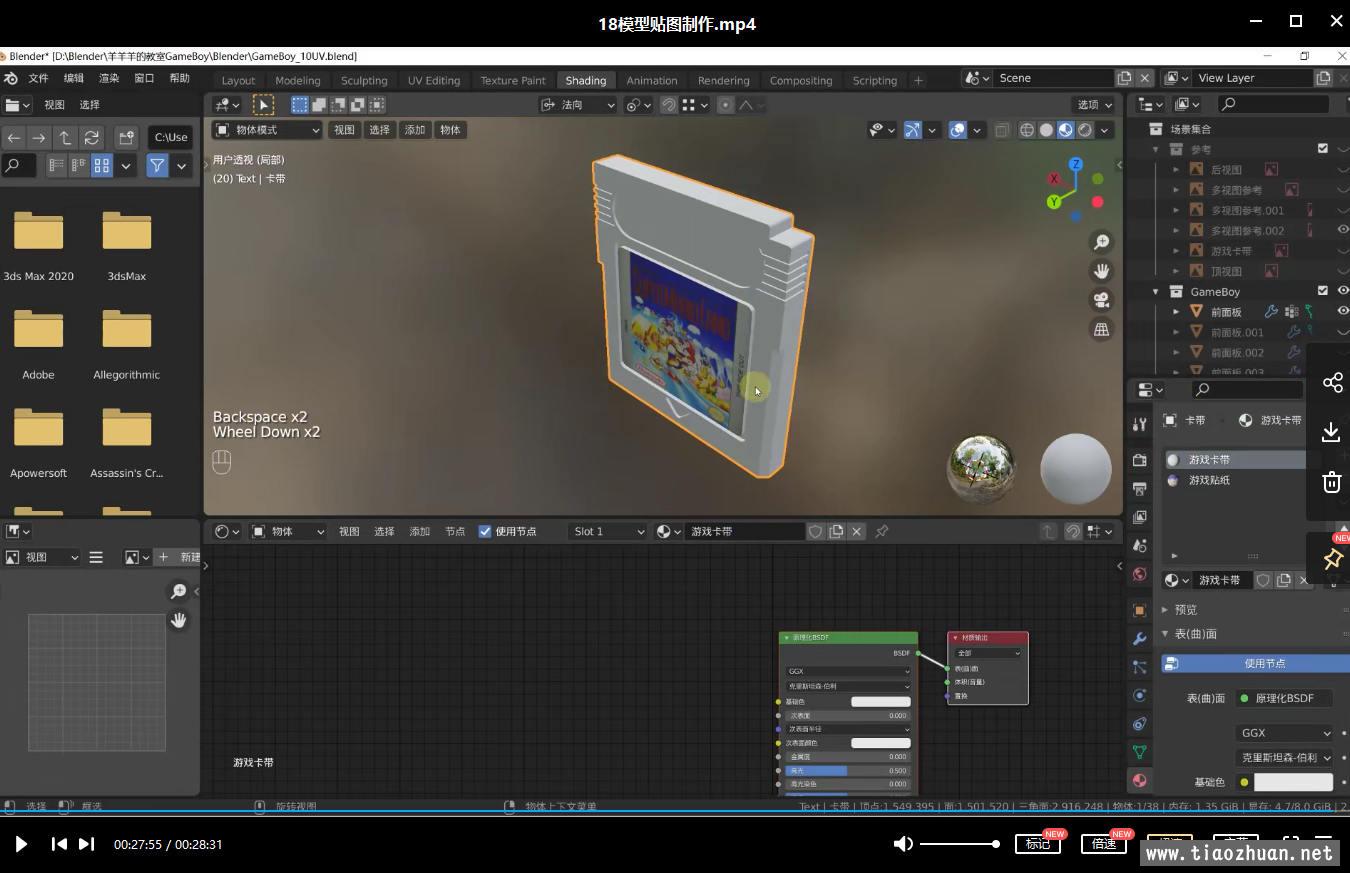Open the Slot 1 material slot dropdown
Viewport: 1350px width, 873px height.
(608, 532)
